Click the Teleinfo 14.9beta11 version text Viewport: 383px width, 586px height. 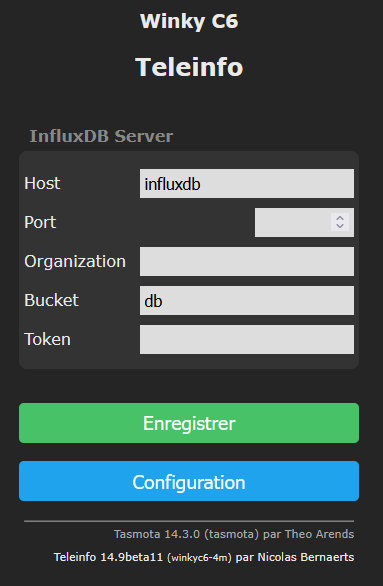tap(108, 557)
